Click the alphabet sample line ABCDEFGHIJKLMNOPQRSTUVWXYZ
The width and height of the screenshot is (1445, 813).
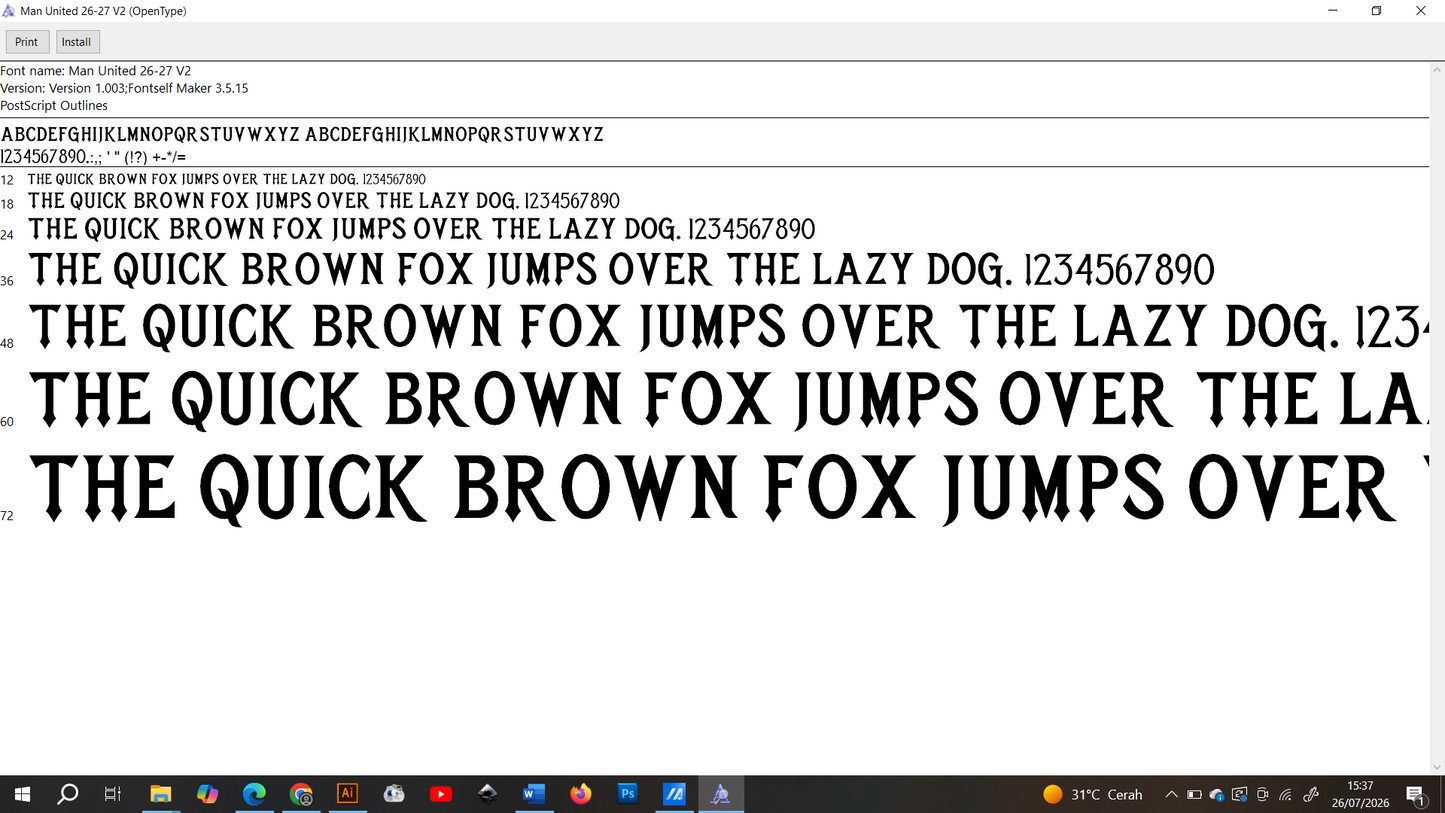[x=303, y=134]
